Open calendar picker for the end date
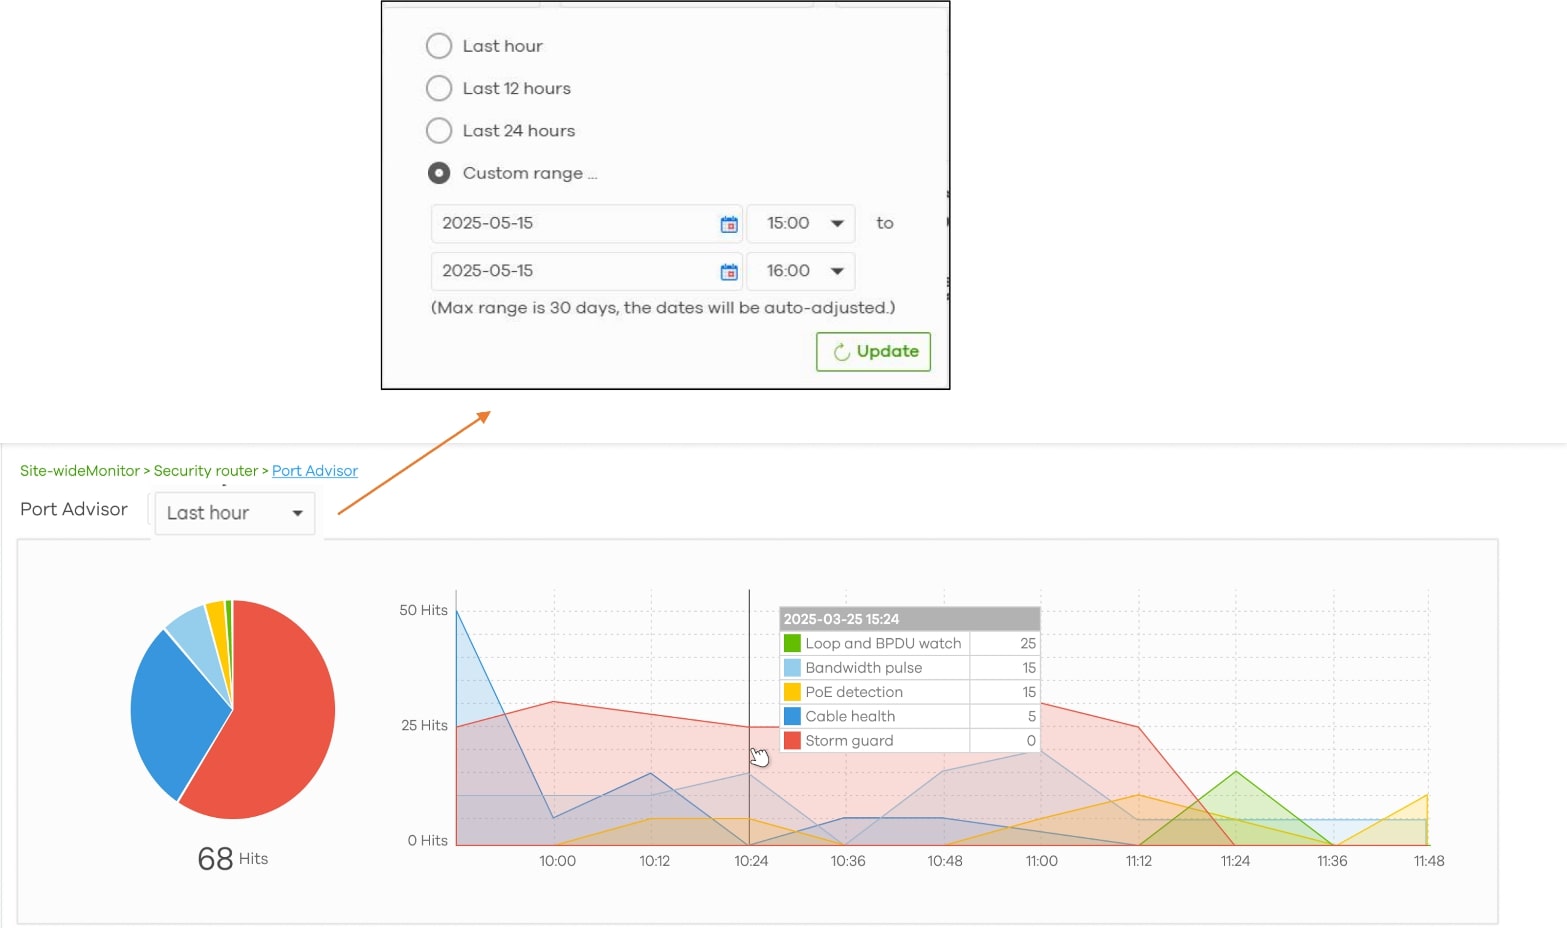1567x928 pixels. coord(729,272)
